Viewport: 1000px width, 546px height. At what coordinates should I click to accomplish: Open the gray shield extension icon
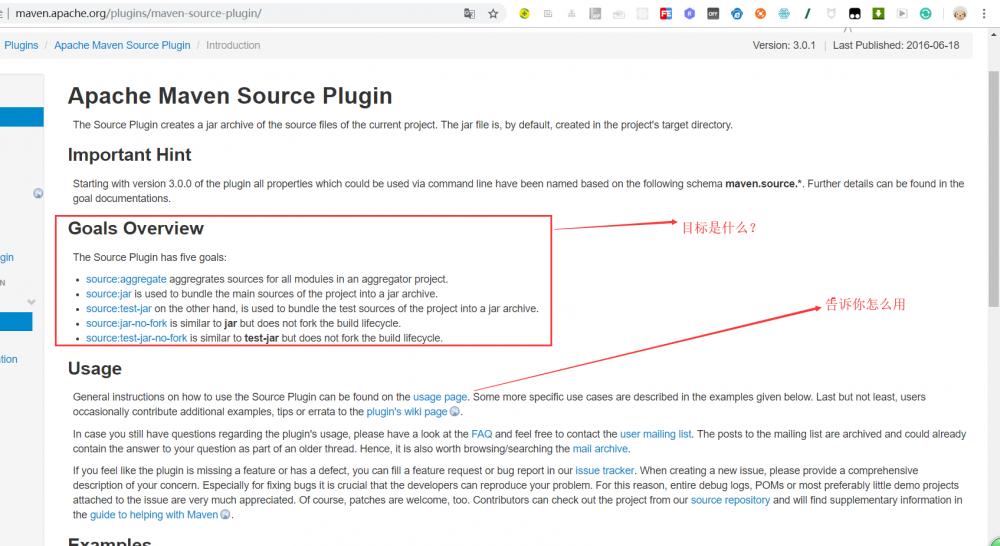tap(831, 13)
